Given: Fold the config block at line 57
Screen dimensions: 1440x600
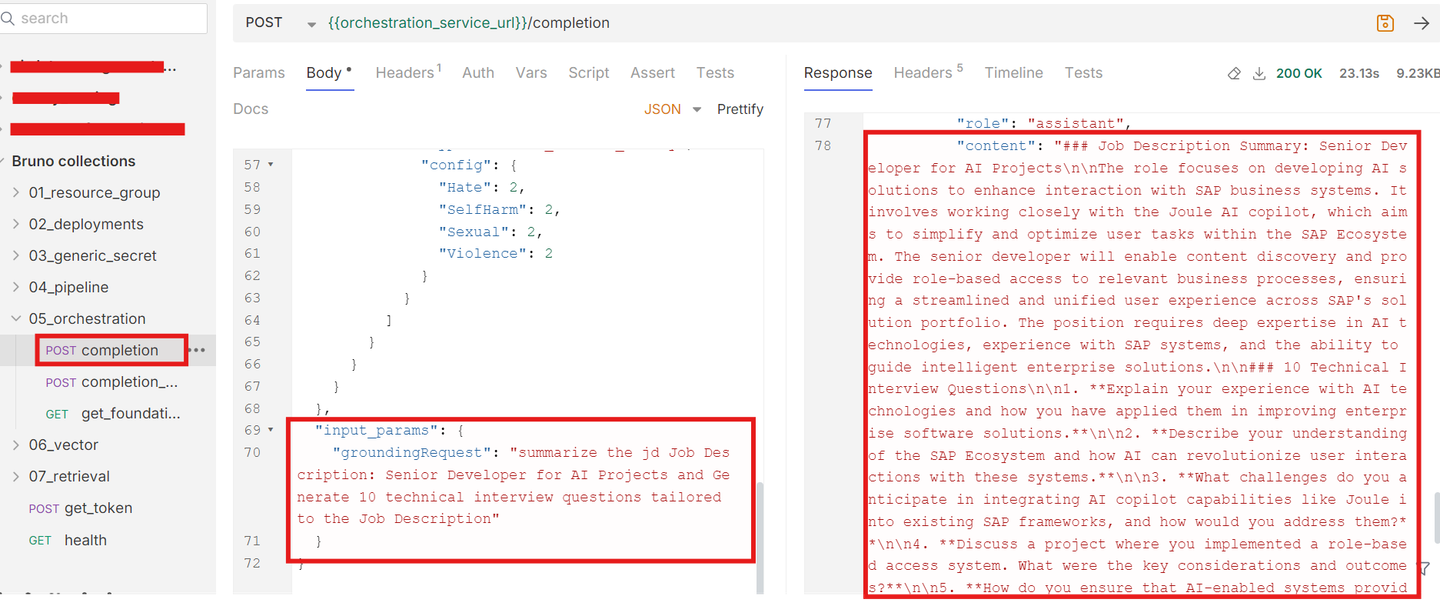Looking at the screenshot, I should (271, 165).
